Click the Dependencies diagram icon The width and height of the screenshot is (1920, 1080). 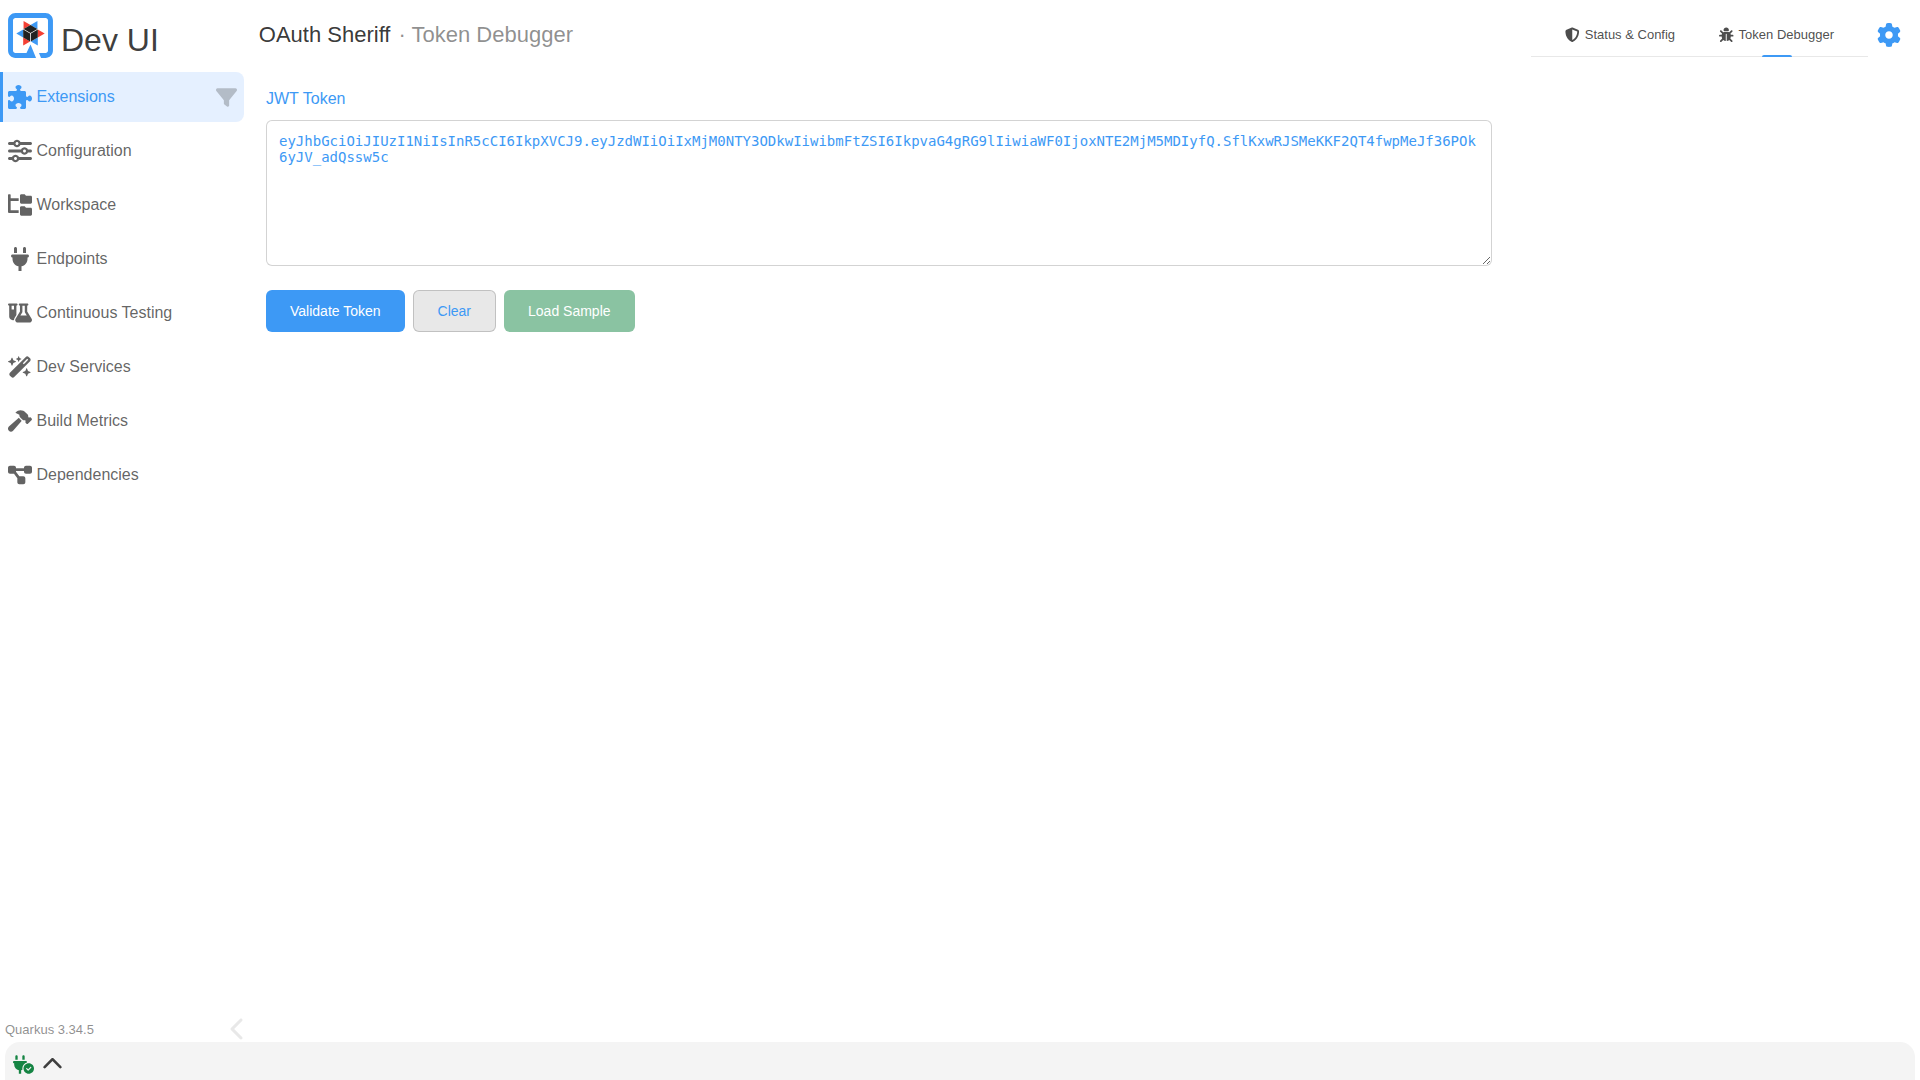pos(19,475)
